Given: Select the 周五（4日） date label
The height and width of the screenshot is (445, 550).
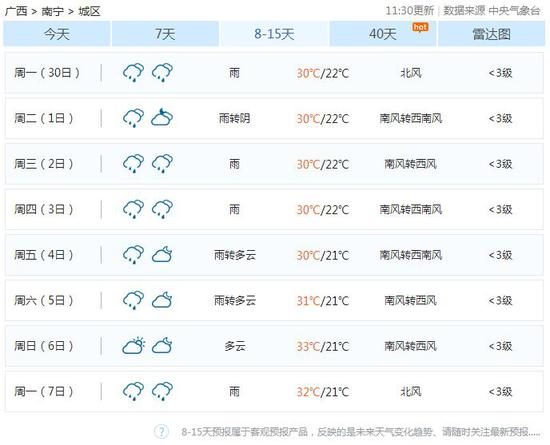Looking at the screenshot, I should pyautogui.click(x=44, y=255).
